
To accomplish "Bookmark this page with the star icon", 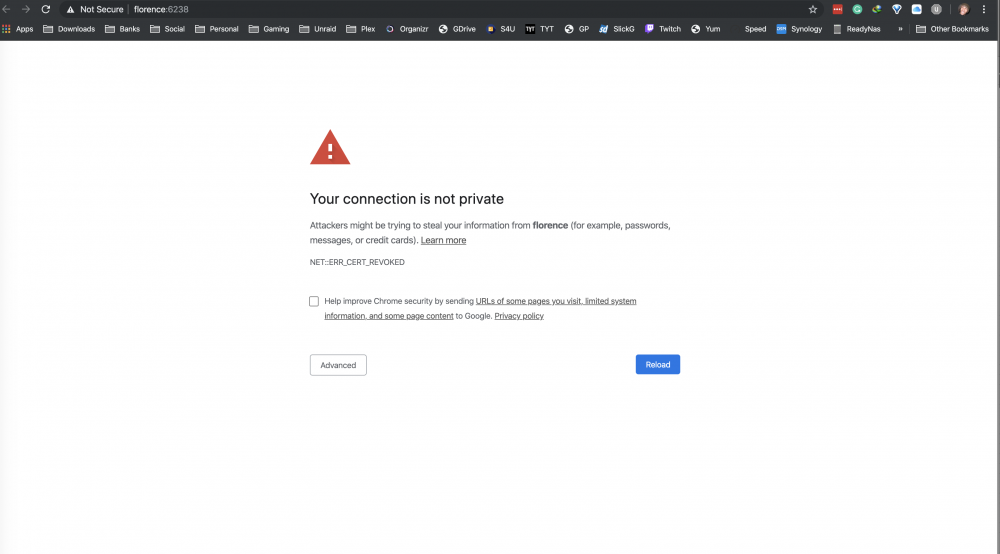I will point(812,10).
